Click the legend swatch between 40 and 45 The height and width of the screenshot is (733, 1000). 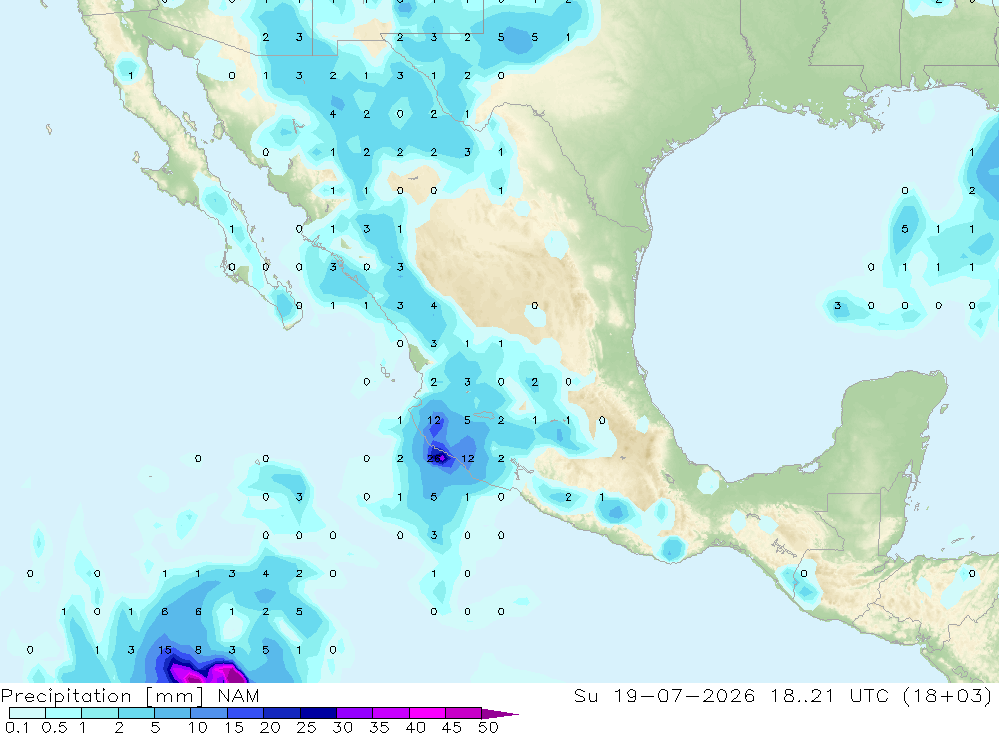427,713
